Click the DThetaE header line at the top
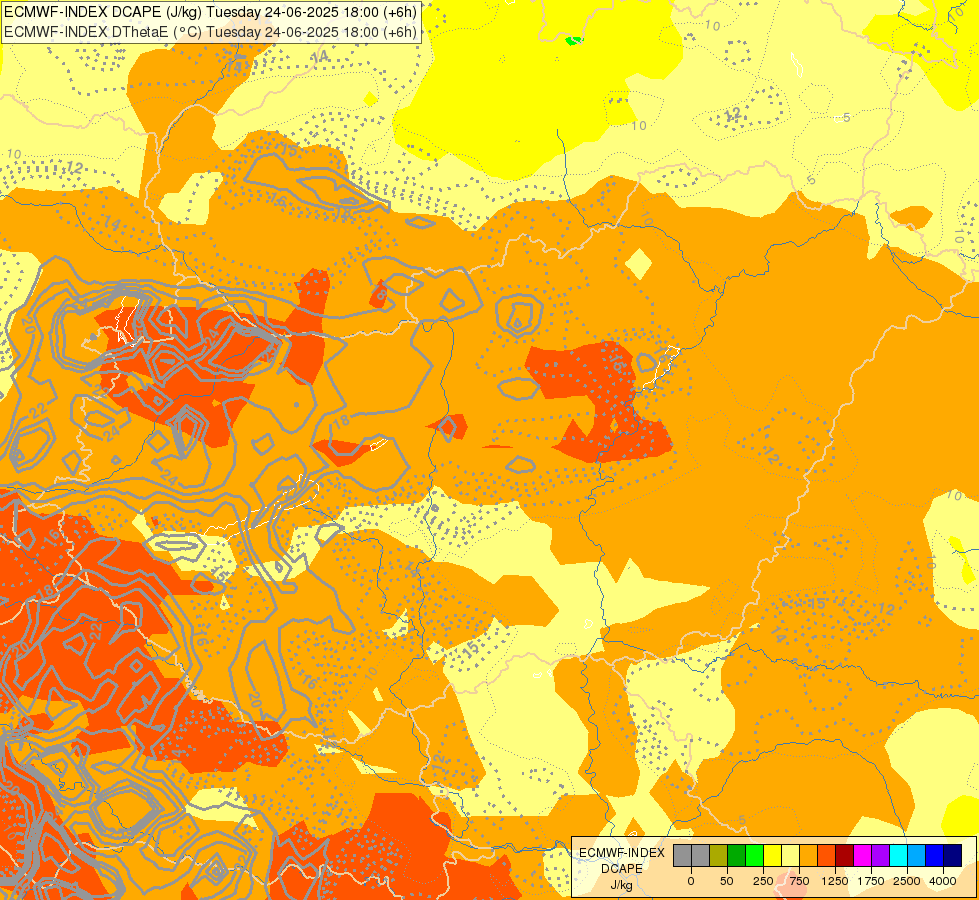The height and width of the screenshot is (900, 979). click(x=210, y=31)
